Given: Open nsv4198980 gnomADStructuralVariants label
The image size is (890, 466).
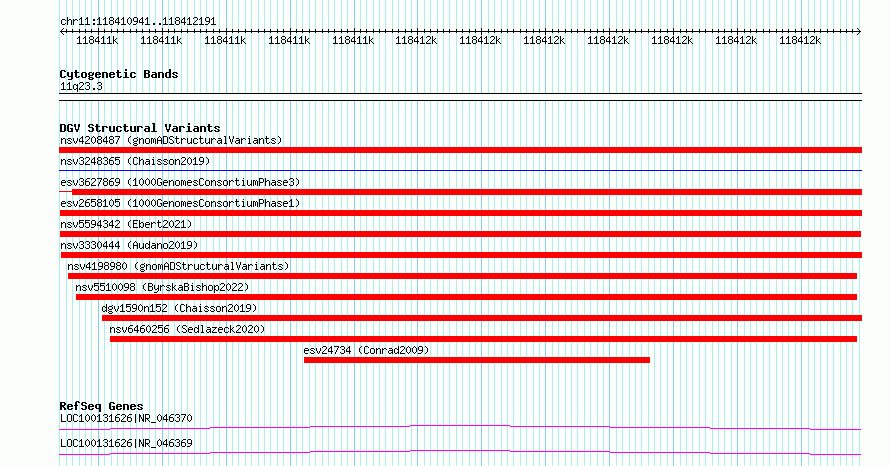Looking at the screenshot, I should click(x=178, y=266).
